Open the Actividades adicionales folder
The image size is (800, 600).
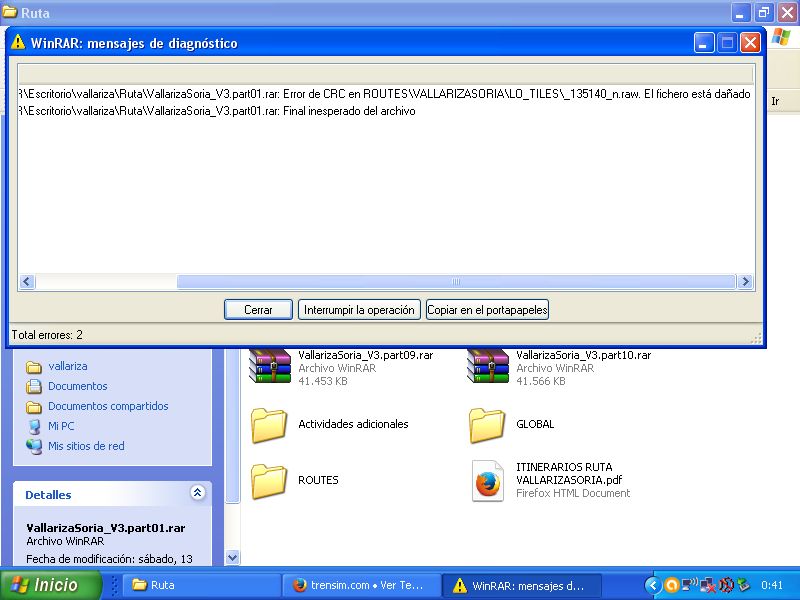pos(269,425)
